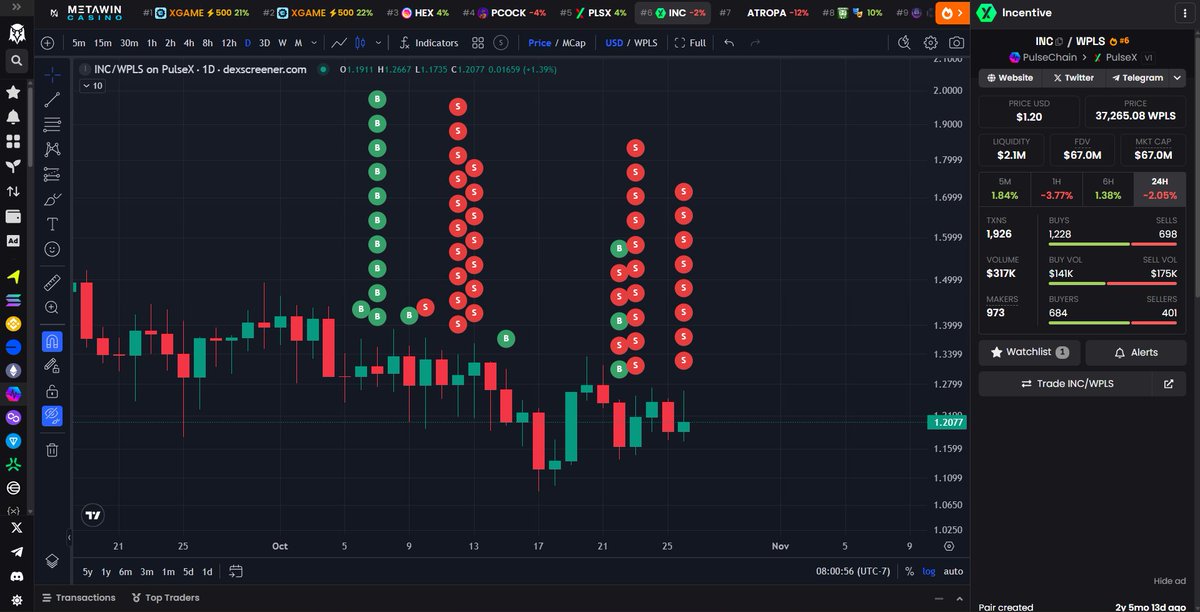Open candlestick chart style selector
This screenshot has height=612, width=1200.
362,43
